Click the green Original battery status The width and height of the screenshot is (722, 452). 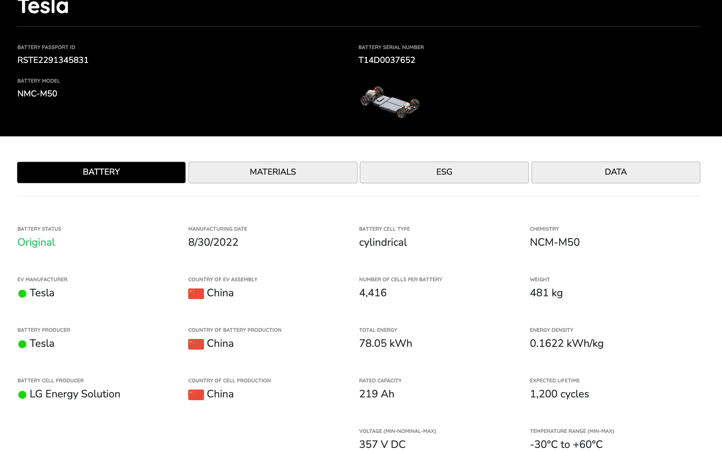36,242
